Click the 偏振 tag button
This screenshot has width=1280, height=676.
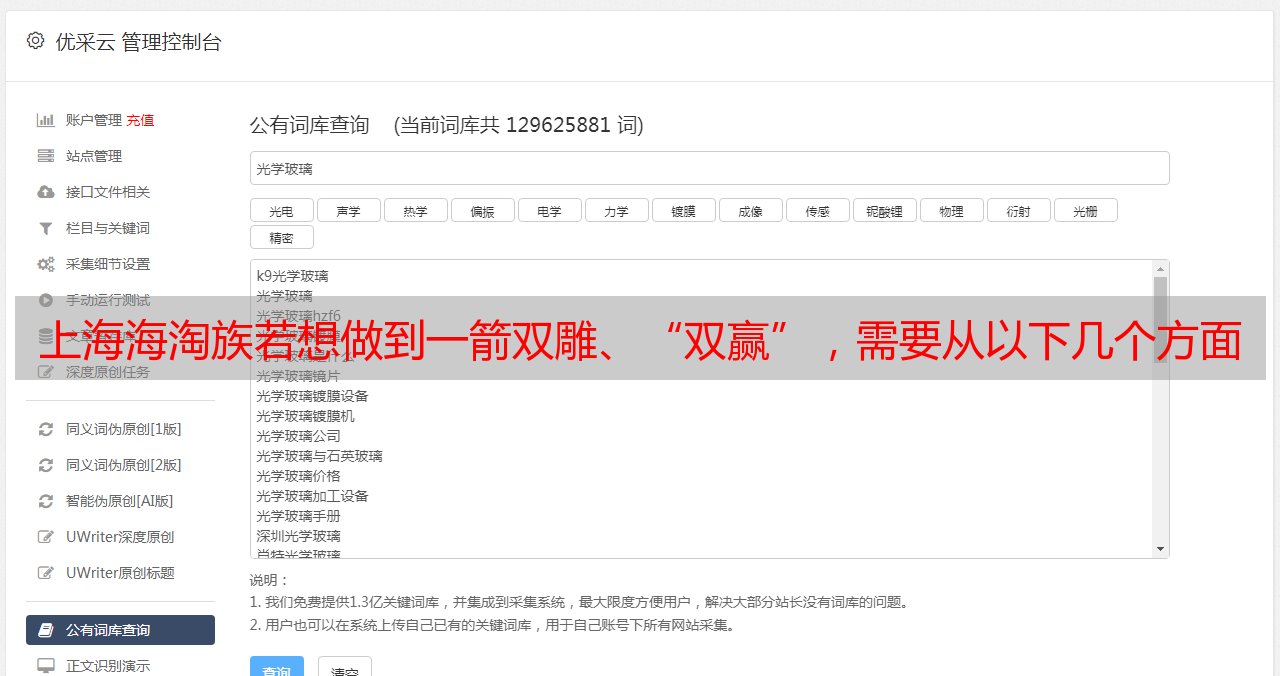(482, 210)
